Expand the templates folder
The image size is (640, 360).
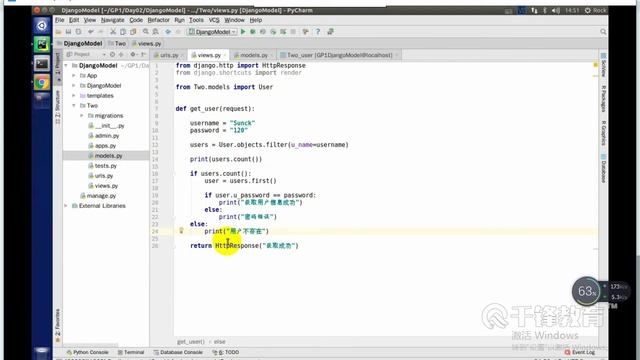click(74, 96)
